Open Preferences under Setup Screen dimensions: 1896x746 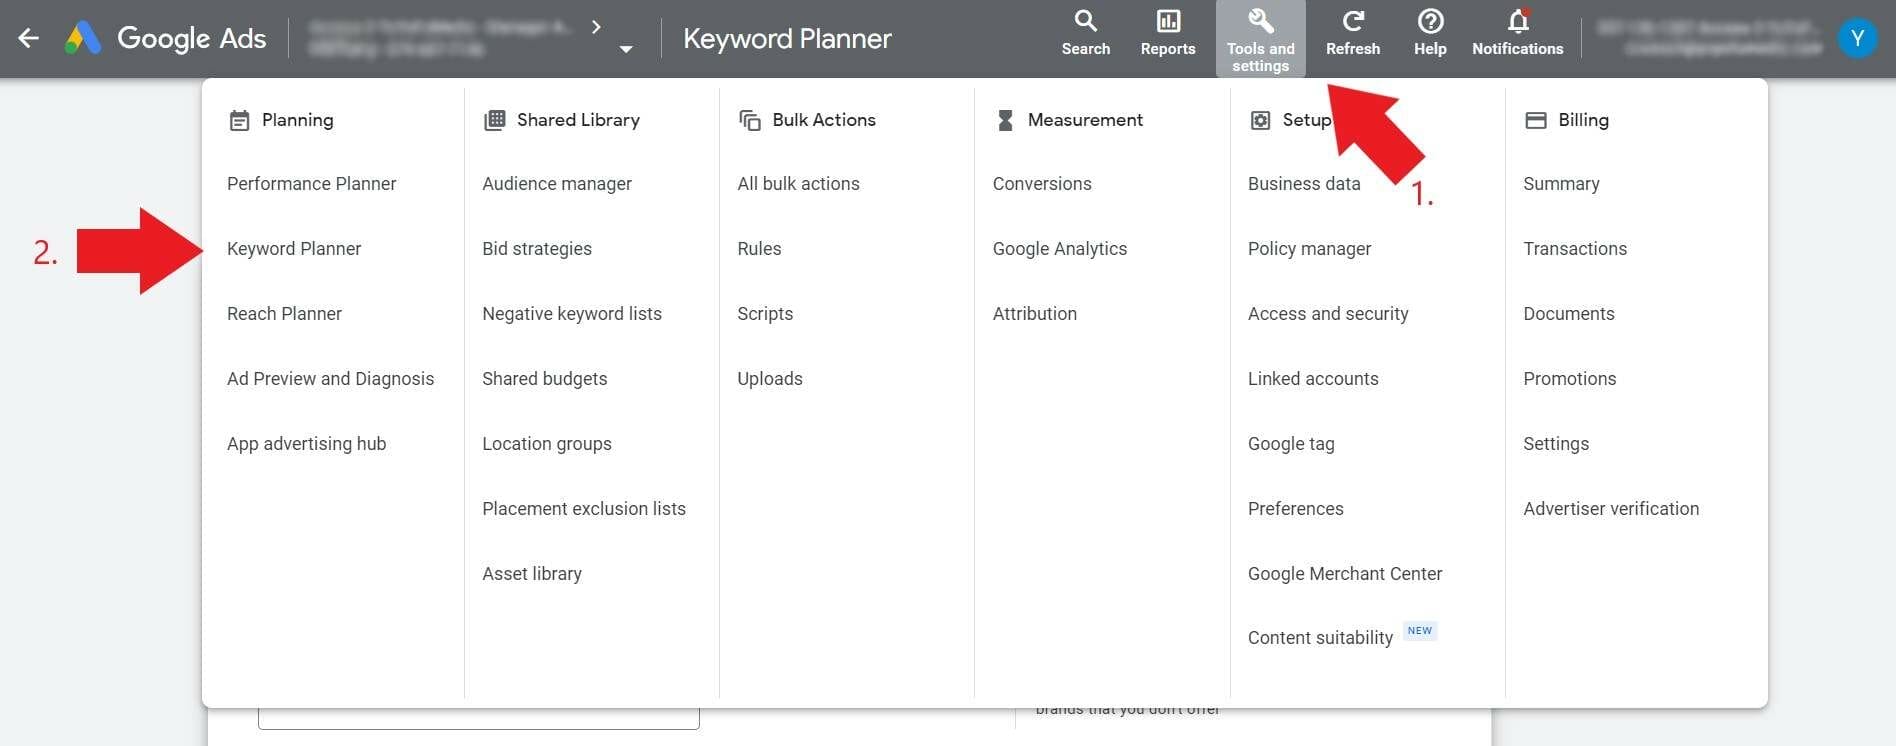pyautogui.click(x=1295, y=509)
